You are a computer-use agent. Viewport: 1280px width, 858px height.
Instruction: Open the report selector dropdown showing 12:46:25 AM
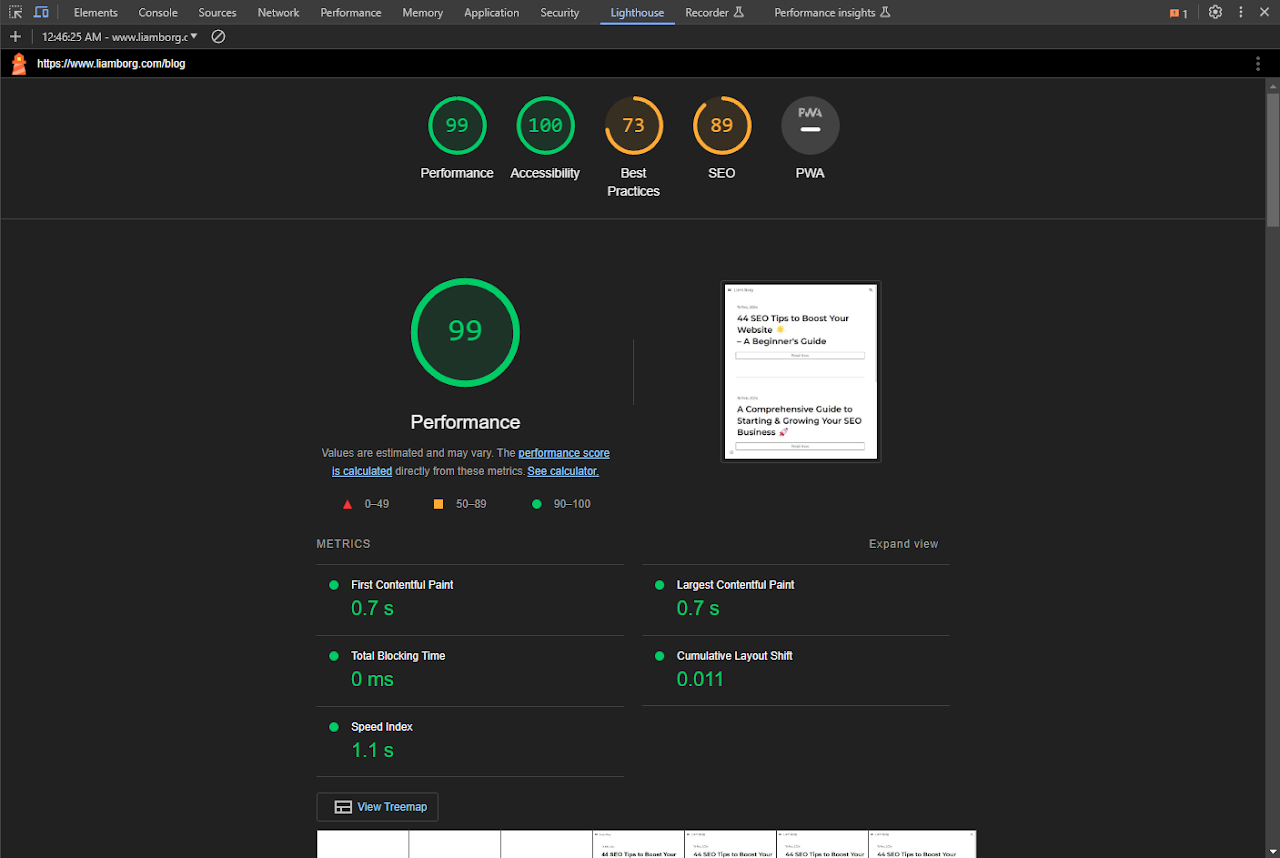point(120,36)
